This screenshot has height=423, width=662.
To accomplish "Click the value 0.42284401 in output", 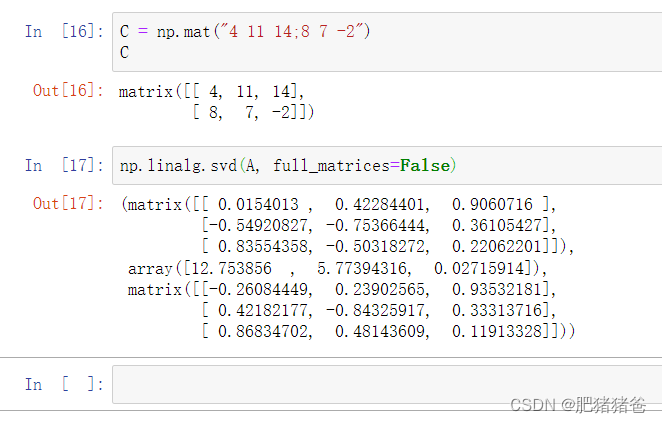I will [379, 205].
